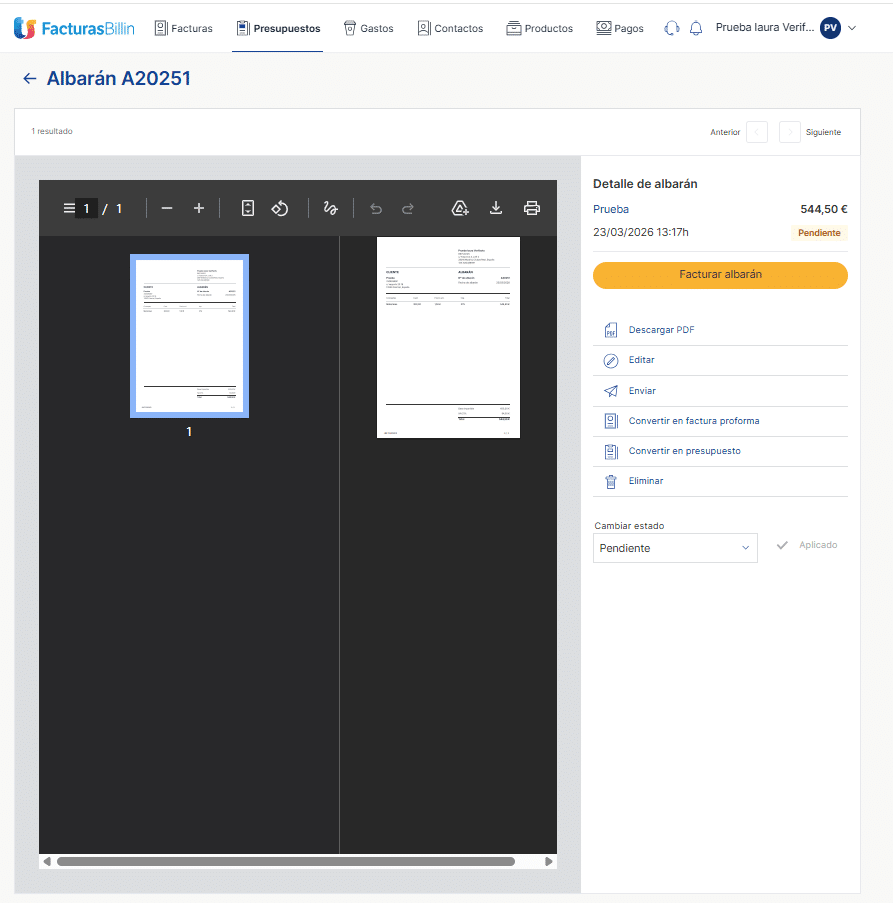Screen dimensions: 893x903
Task: Select the draw annotation tool
Action: pos(330,208)
